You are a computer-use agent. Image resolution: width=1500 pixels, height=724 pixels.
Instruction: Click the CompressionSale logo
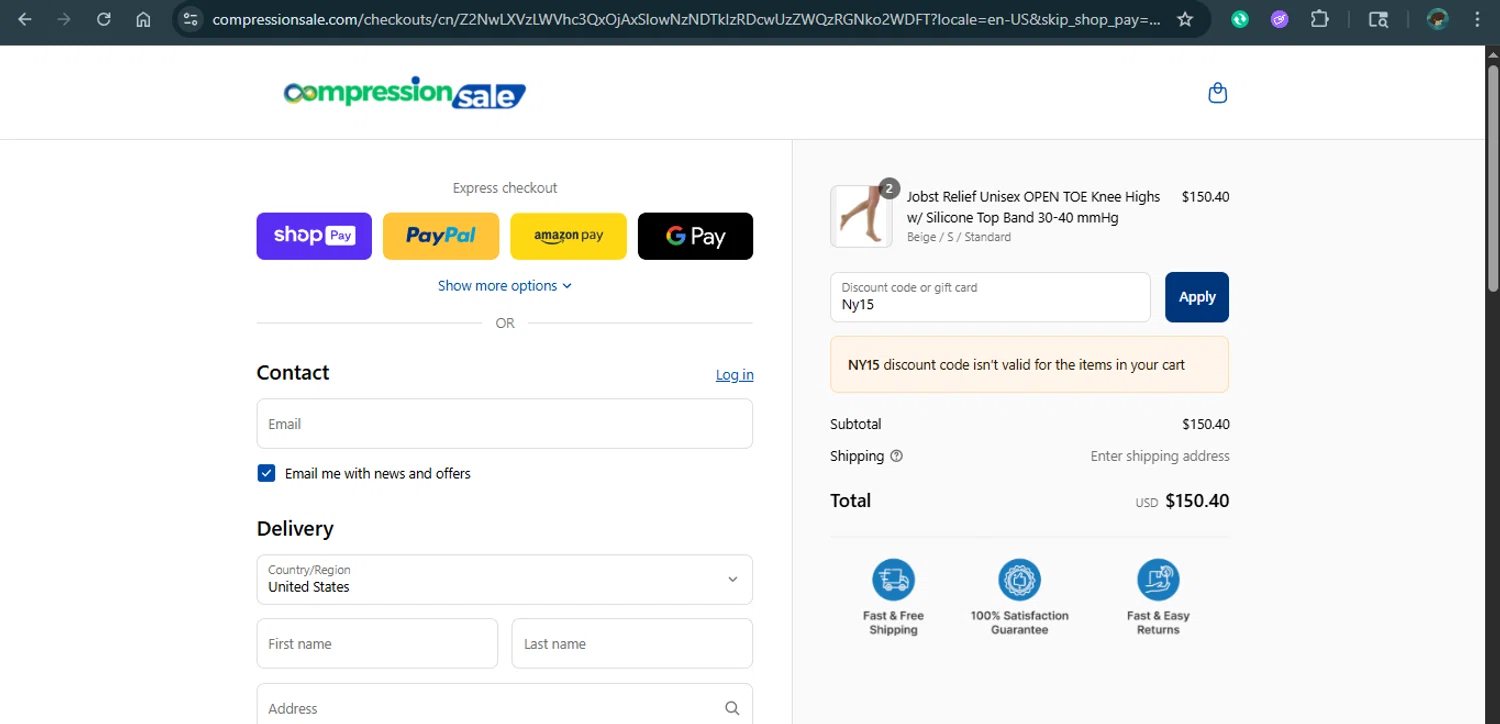pyautogui.click(x=404, y=93)
